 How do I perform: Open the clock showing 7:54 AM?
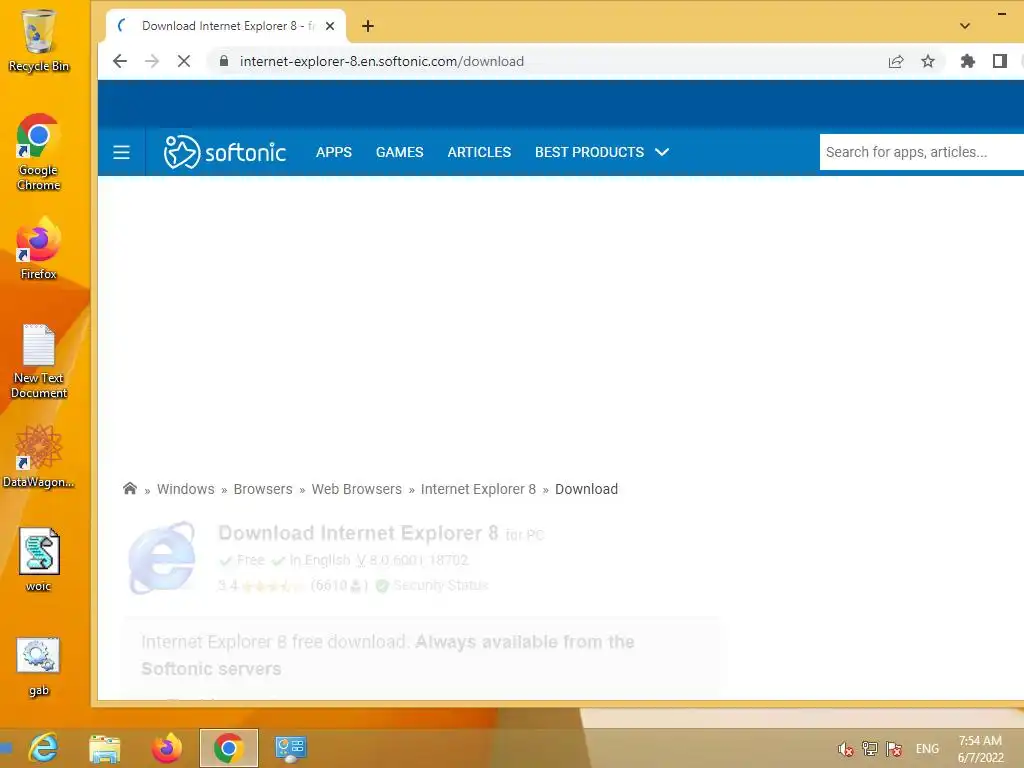980,749
